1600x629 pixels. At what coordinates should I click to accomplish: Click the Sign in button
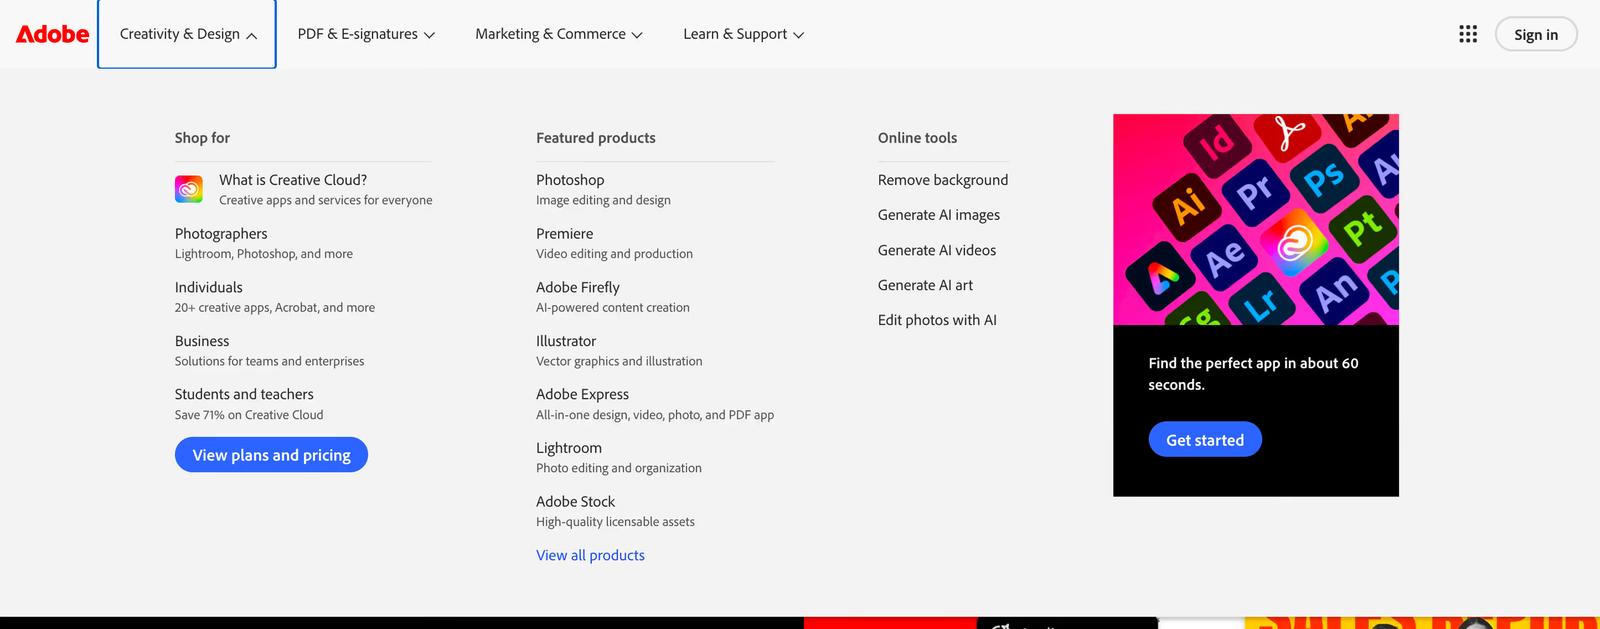coord(1536,34)
